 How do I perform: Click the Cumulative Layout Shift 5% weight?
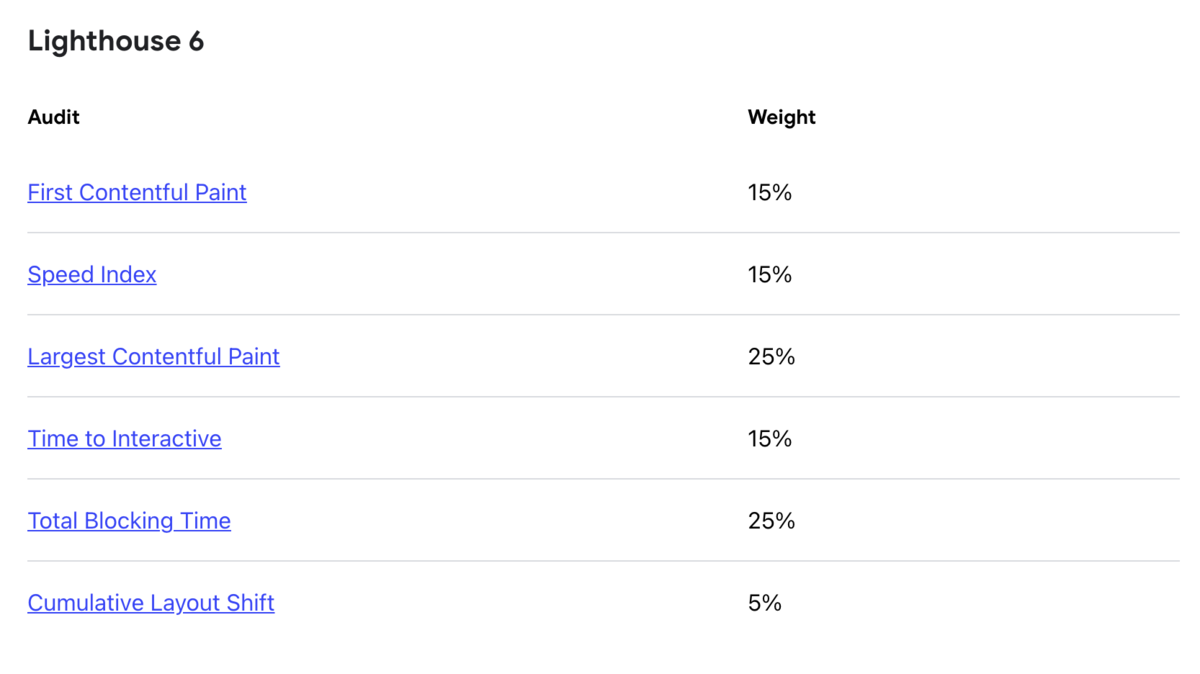(764, 603)
